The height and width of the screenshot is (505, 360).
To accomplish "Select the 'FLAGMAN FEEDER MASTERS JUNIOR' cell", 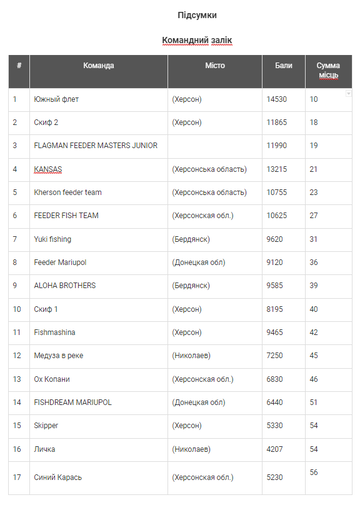I will click(98, 146).
